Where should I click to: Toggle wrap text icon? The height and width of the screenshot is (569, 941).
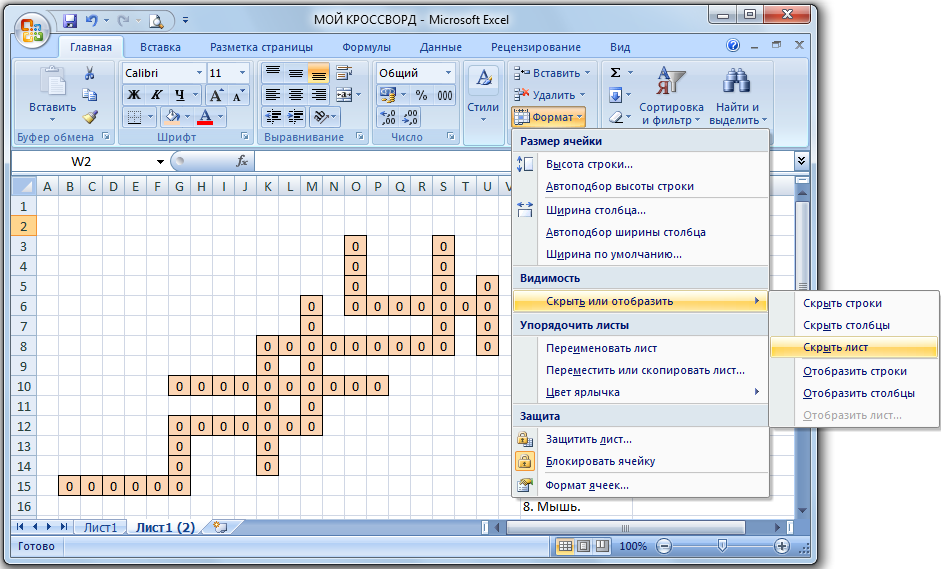(x=344, y=73)
